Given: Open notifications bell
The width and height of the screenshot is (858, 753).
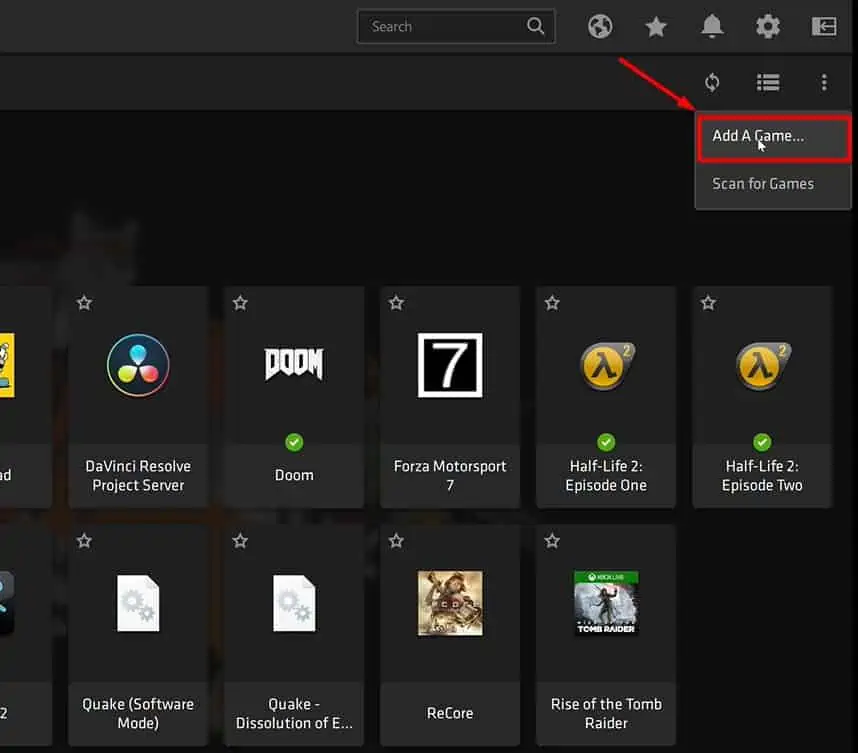Looking at the screenshot, I should [712, 26].
